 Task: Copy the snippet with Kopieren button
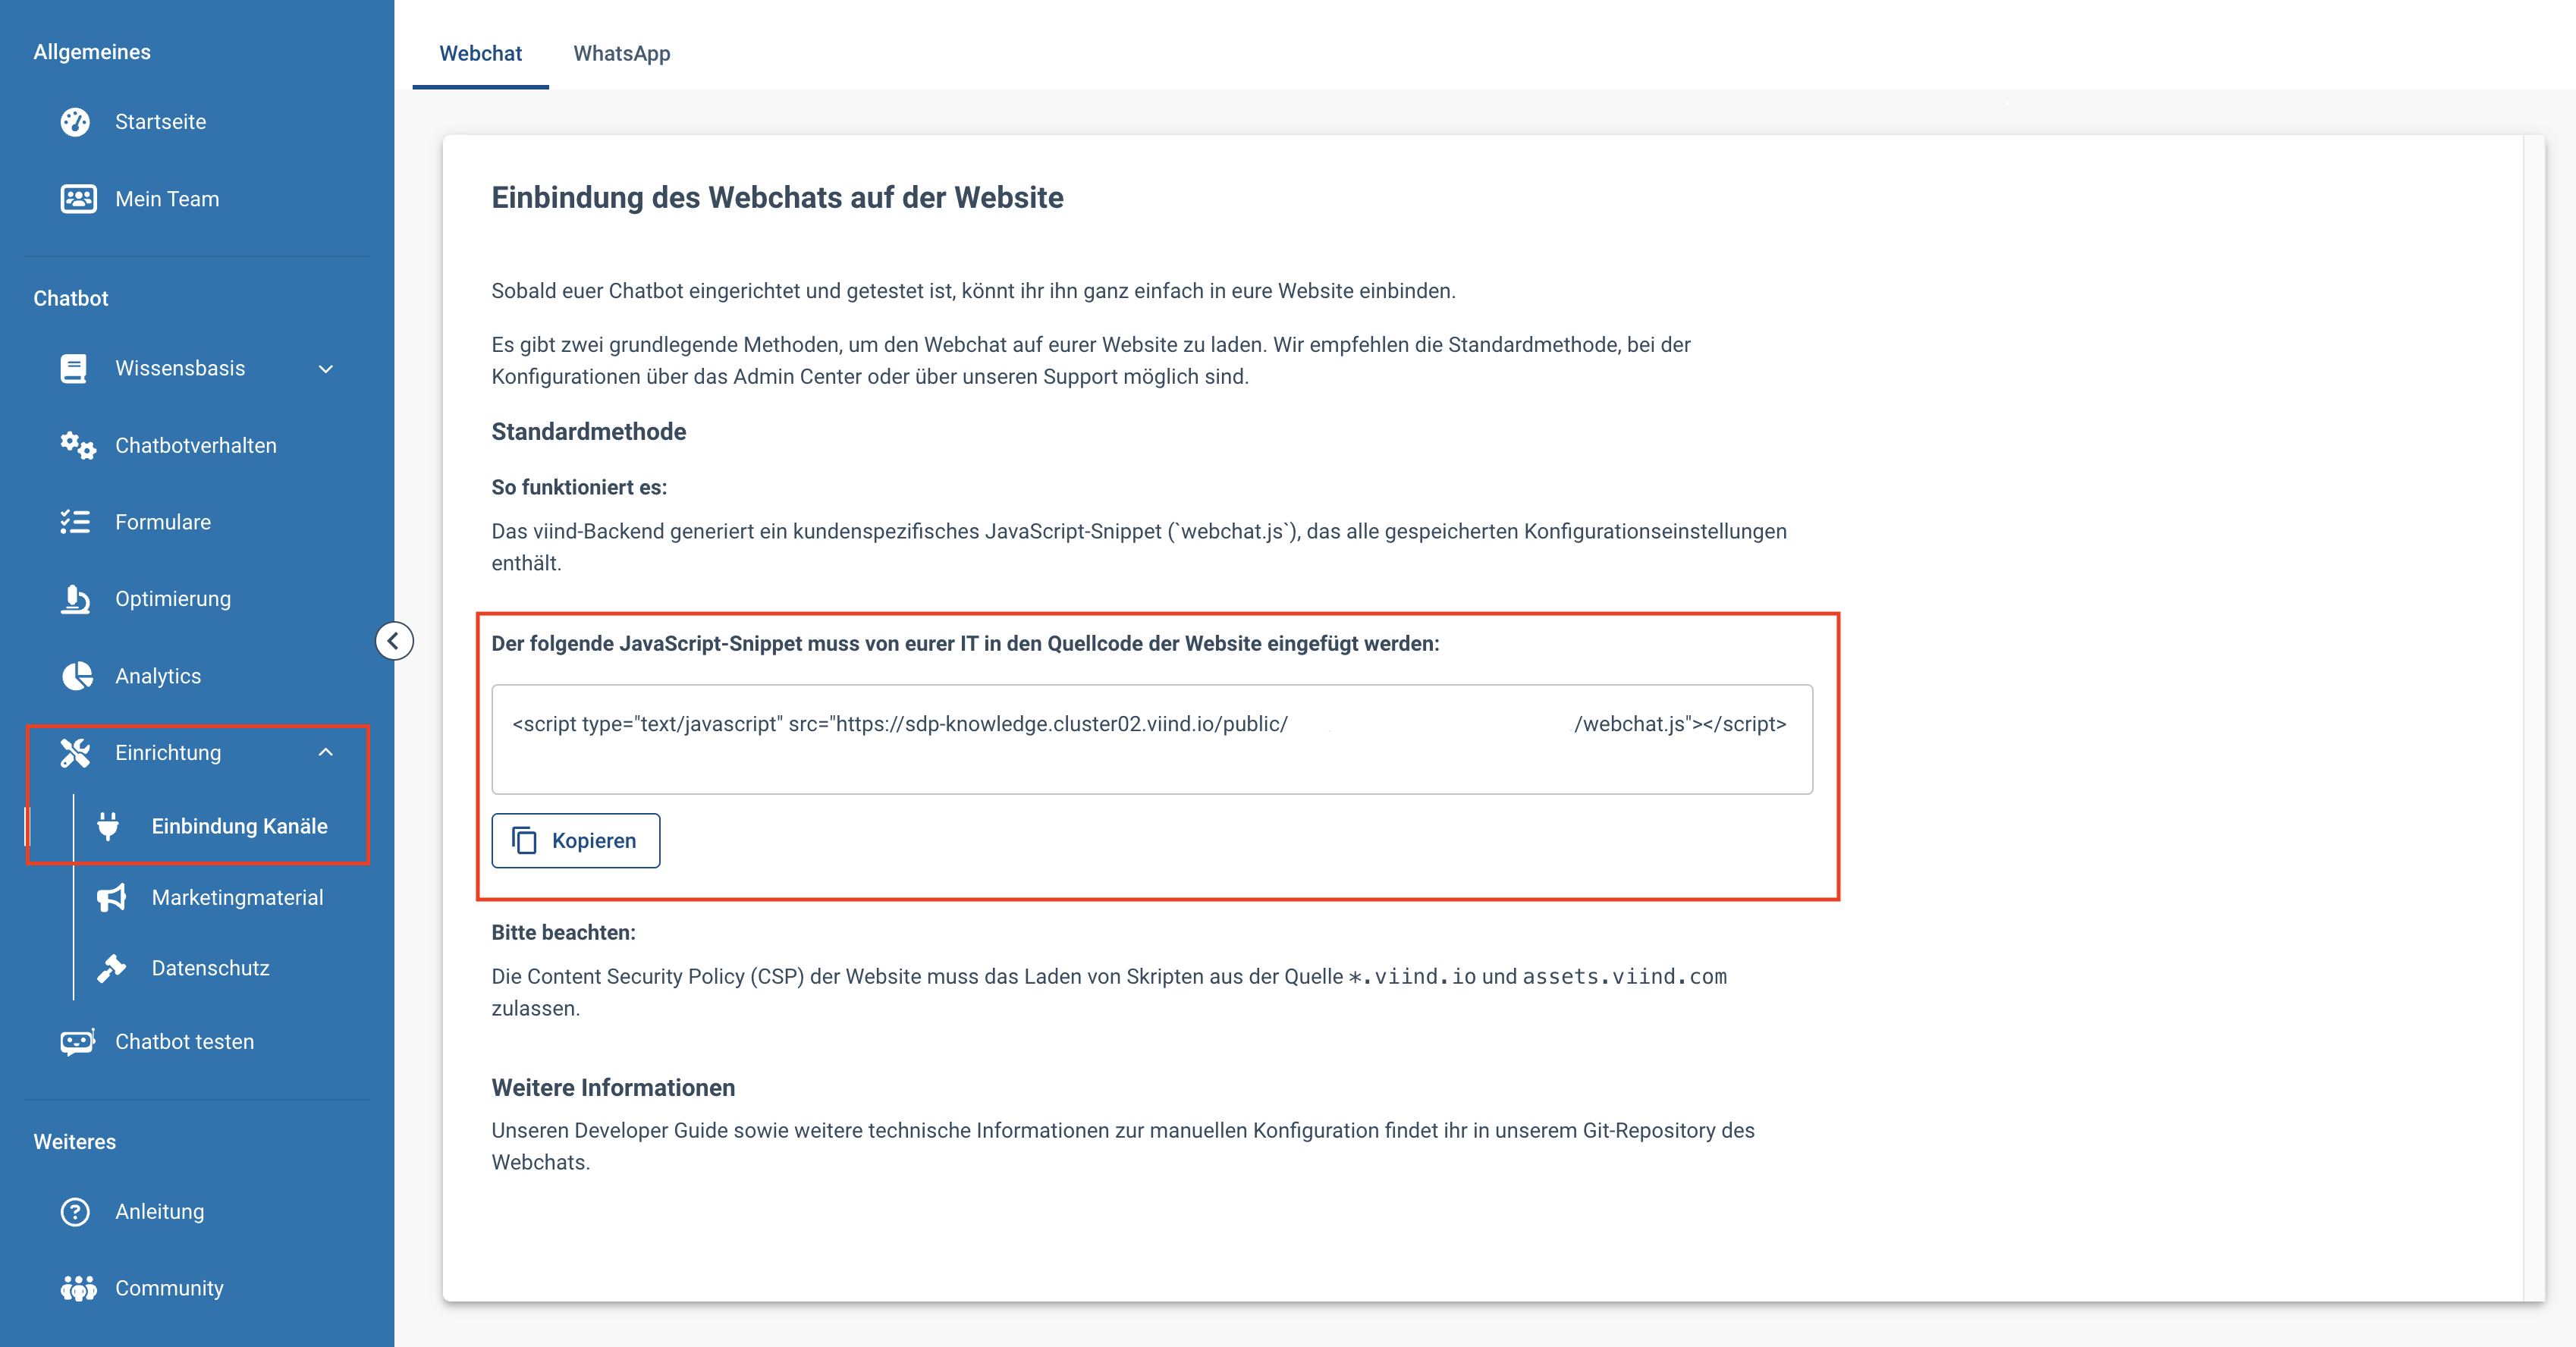click(576, 841)
